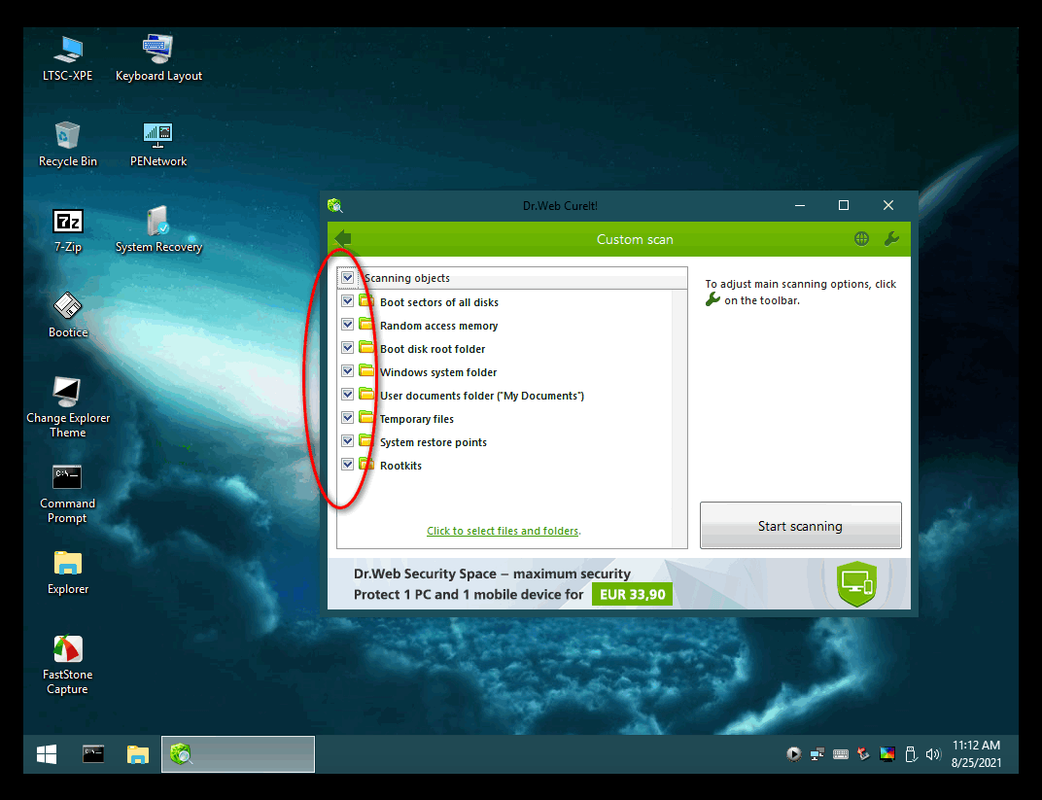Open the network tray icon

click(x=817, y=754)
